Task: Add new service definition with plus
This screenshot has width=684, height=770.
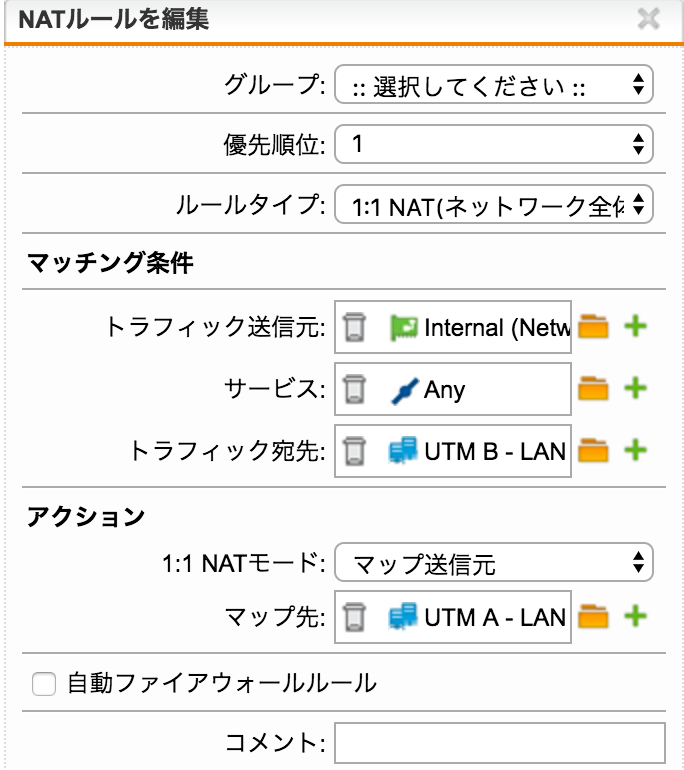Action: [635, 388]
